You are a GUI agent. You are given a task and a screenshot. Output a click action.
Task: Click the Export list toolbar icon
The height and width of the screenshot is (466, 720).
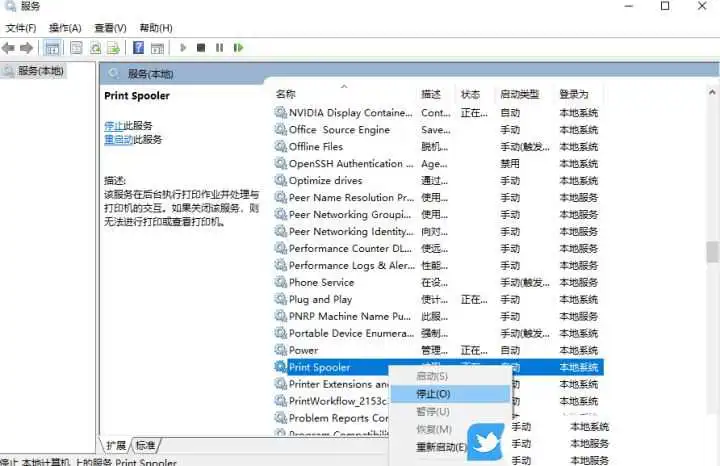pyautogui.click(x=115, y=48)
